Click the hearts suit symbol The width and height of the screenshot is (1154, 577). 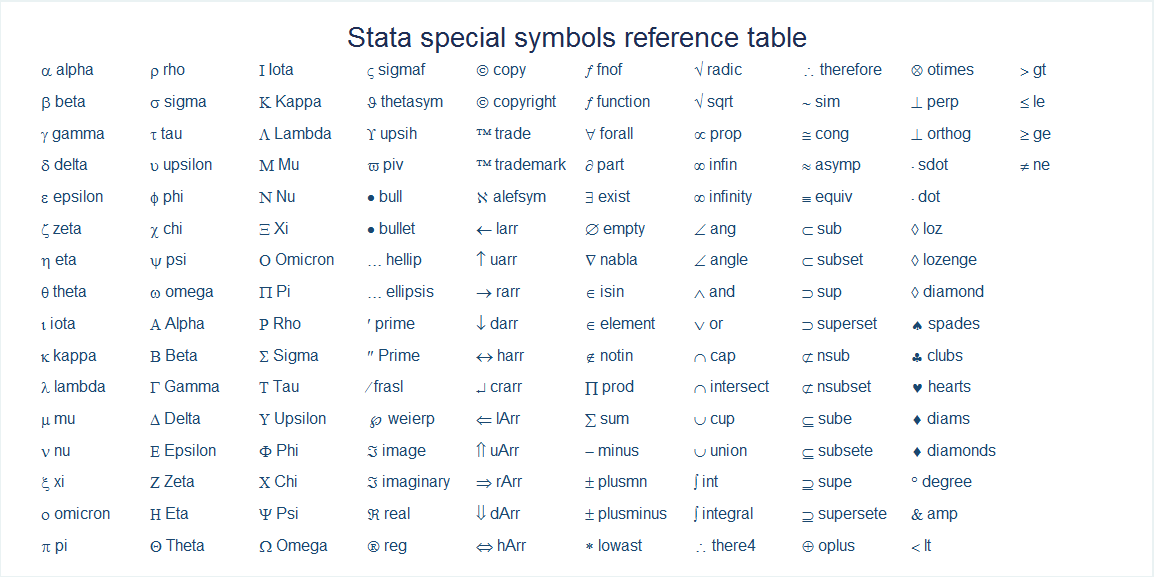coord(916,388)
